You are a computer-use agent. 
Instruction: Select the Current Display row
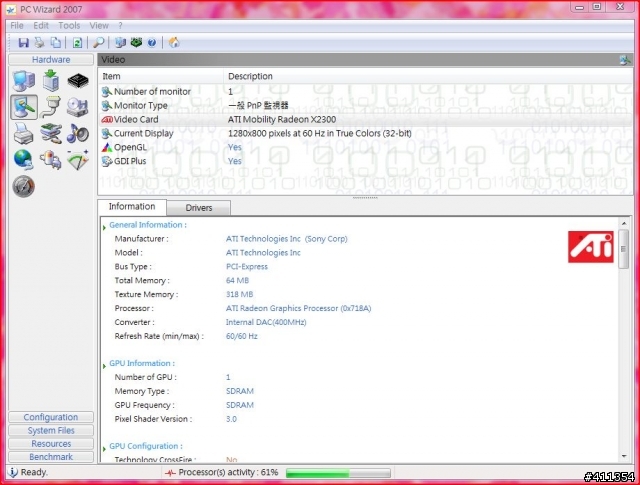365,133
